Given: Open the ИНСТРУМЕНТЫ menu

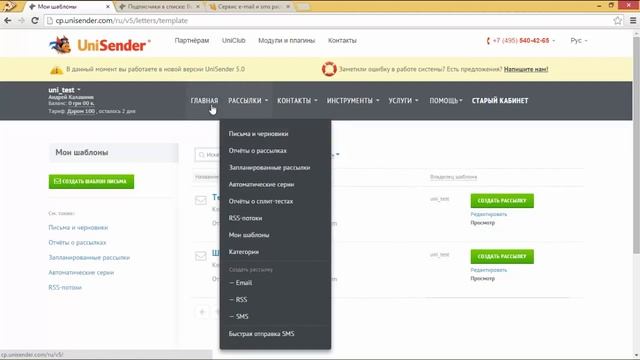Looking at the screenshot, I should [353, 100].
